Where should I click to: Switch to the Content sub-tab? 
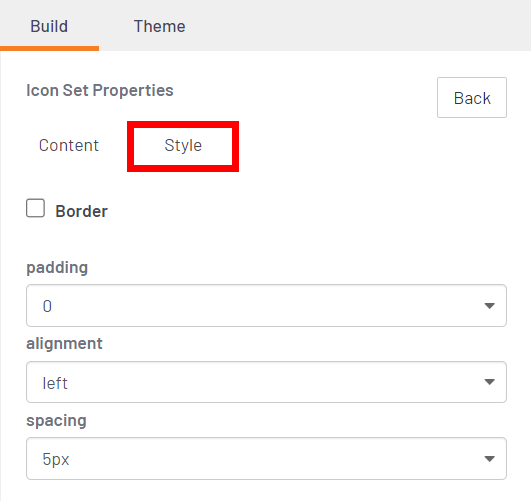(x=69, y=146)
